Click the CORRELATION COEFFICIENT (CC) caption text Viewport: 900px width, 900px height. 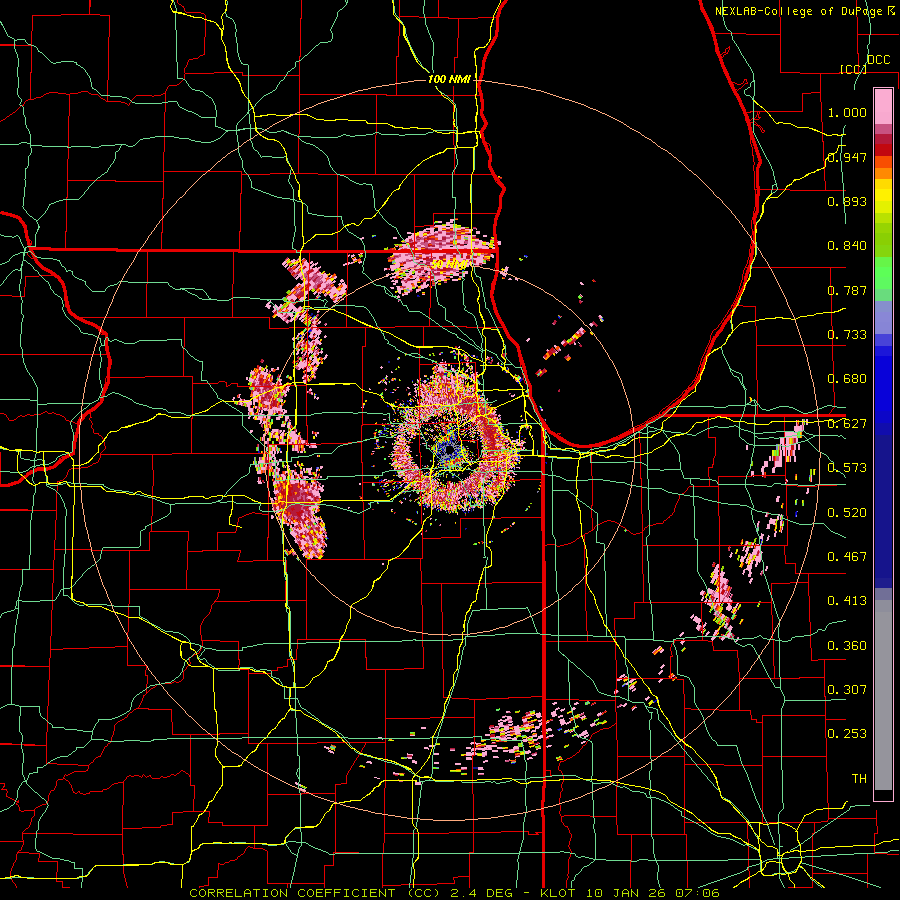[x=315, y=893]
